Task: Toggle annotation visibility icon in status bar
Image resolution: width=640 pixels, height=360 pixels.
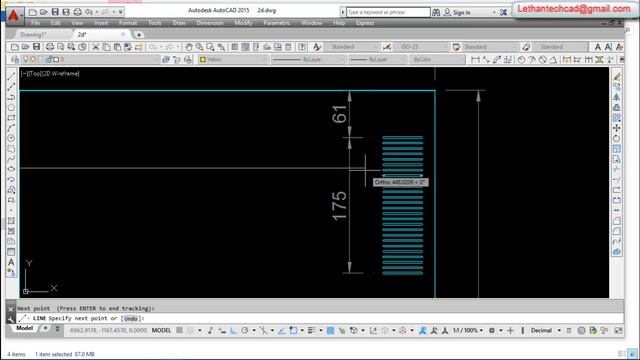Action: pyautogui.click(x=423, y=330)
